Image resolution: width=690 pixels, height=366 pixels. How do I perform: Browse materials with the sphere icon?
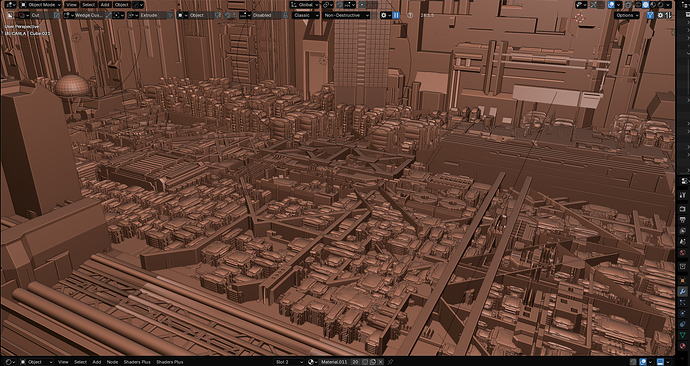click(x=312, y=362)
